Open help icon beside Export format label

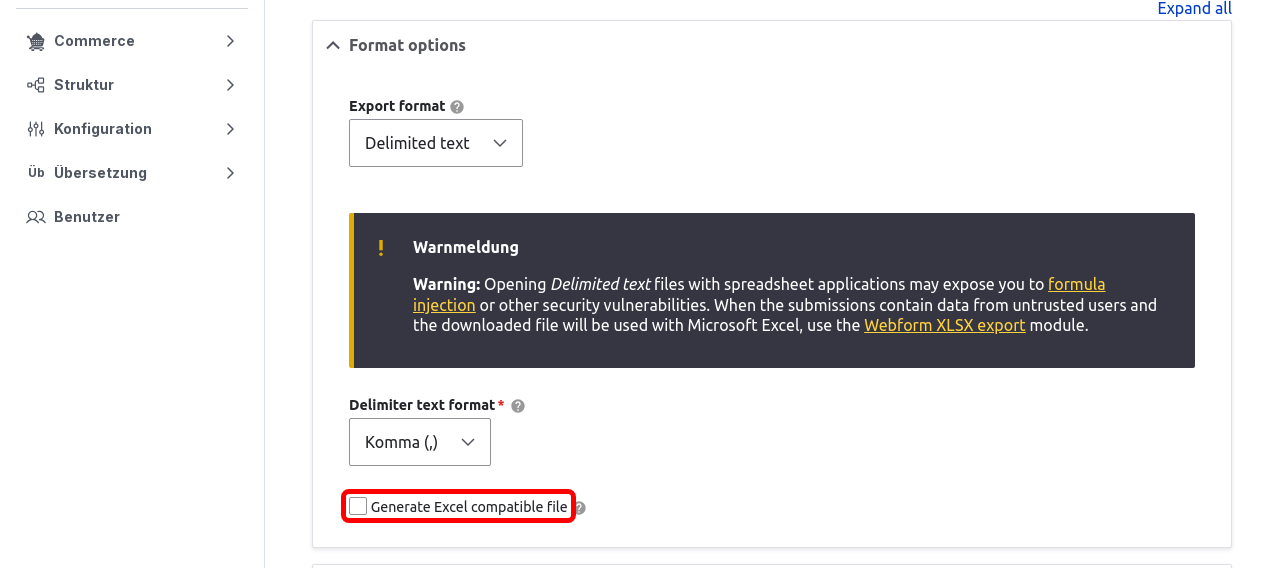[x=457, y=107]
